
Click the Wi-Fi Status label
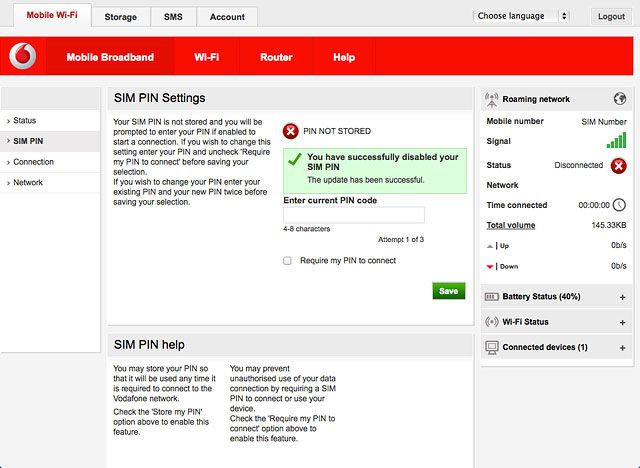(525, 322)
